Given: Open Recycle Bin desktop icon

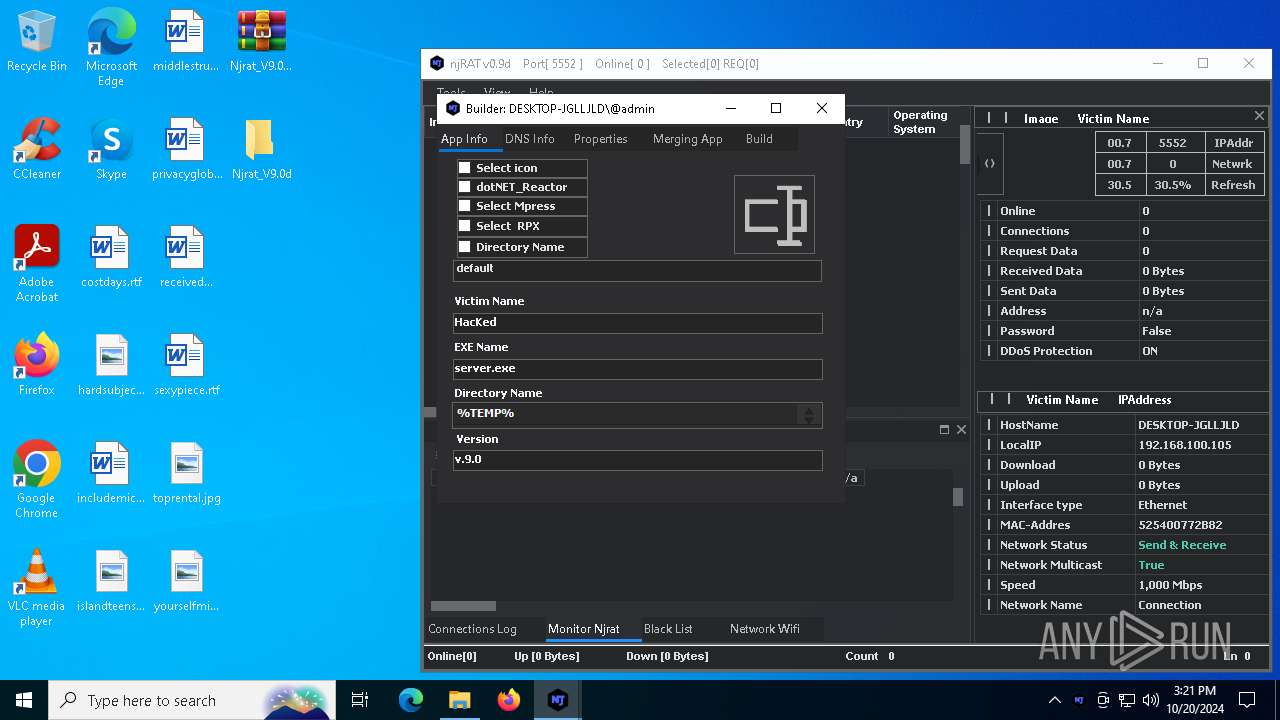Looking at the screenshot, I should (x=37, y=42).
